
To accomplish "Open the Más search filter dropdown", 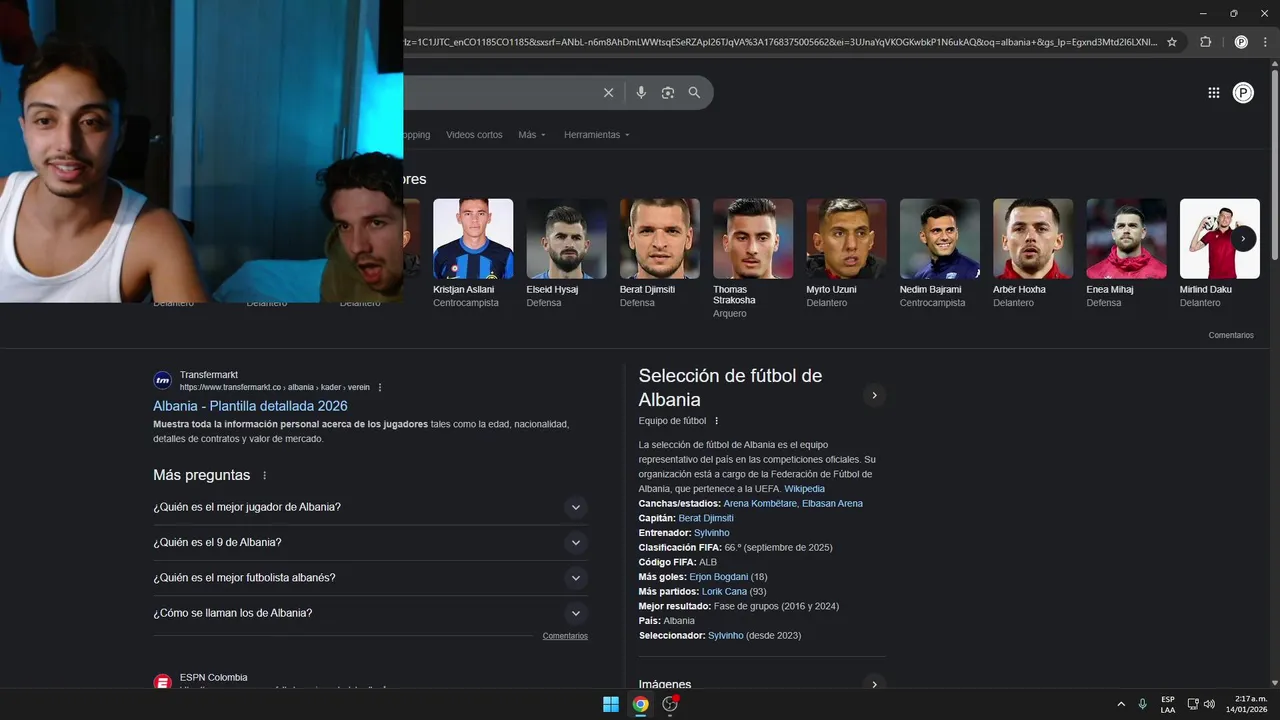I will (532, 135).
